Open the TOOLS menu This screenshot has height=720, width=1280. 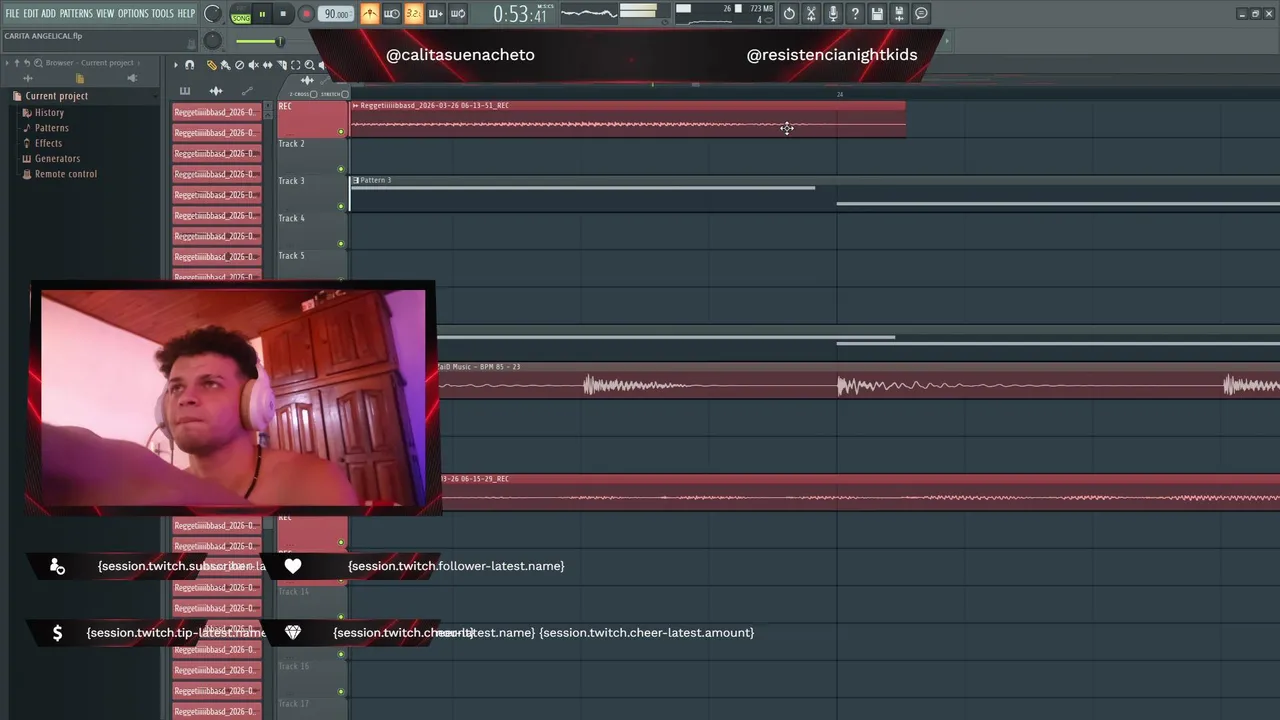[163, 13]
